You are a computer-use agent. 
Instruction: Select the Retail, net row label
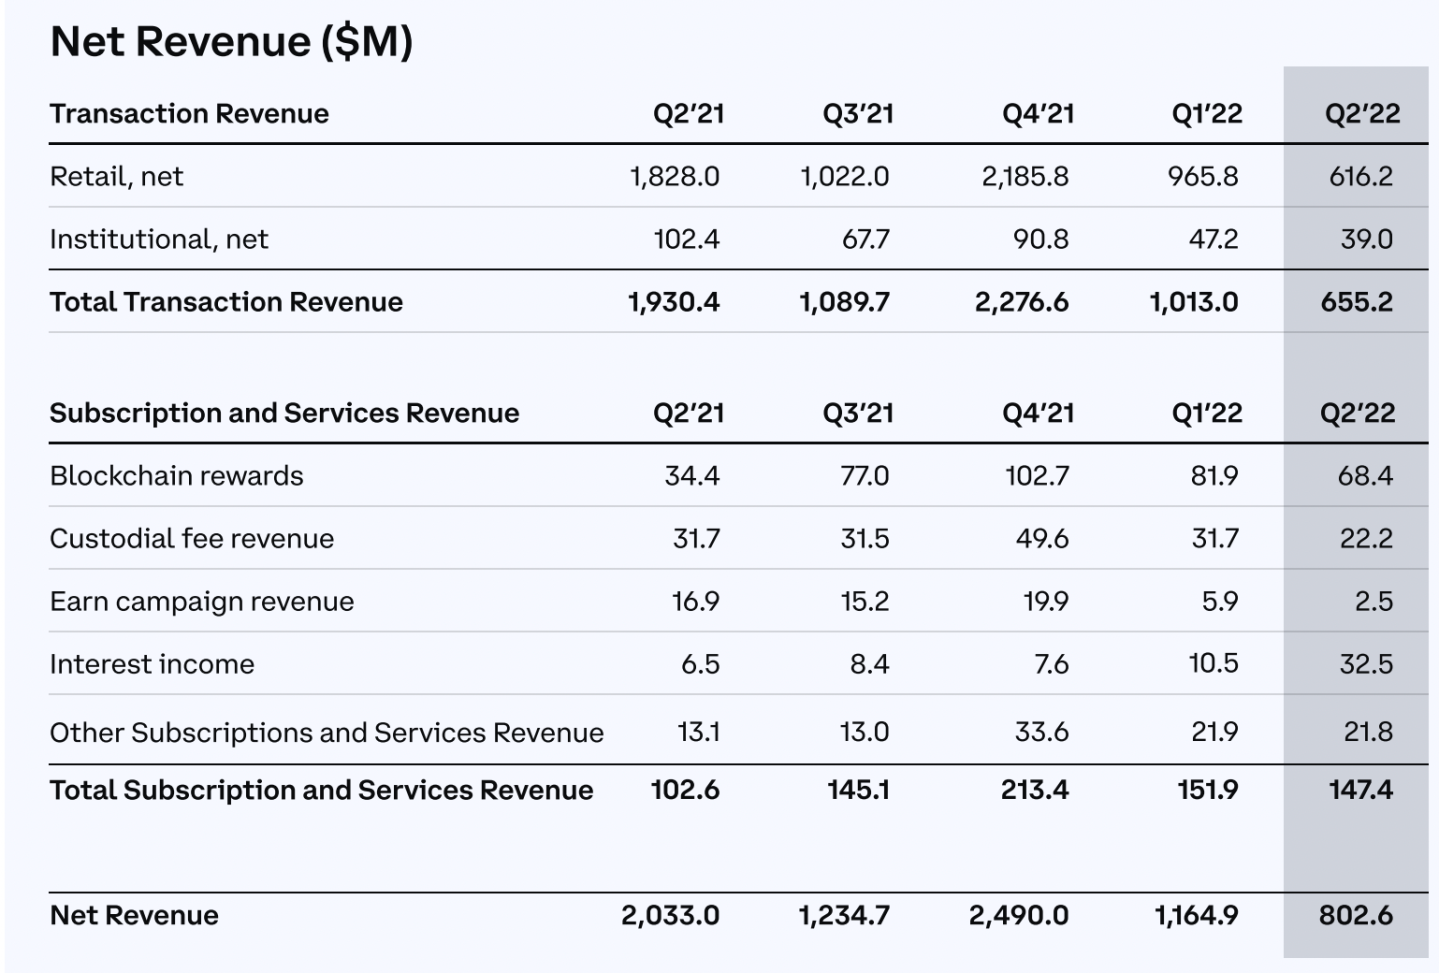[x=116, y=177]
